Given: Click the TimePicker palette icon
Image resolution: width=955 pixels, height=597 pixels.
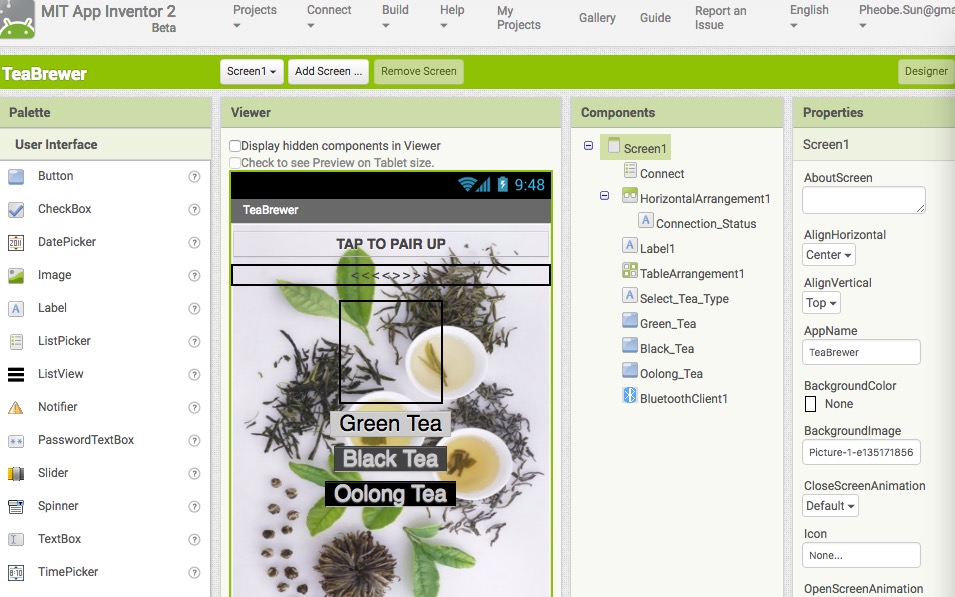Looking at the screenshot, I should tap(16, 572).
